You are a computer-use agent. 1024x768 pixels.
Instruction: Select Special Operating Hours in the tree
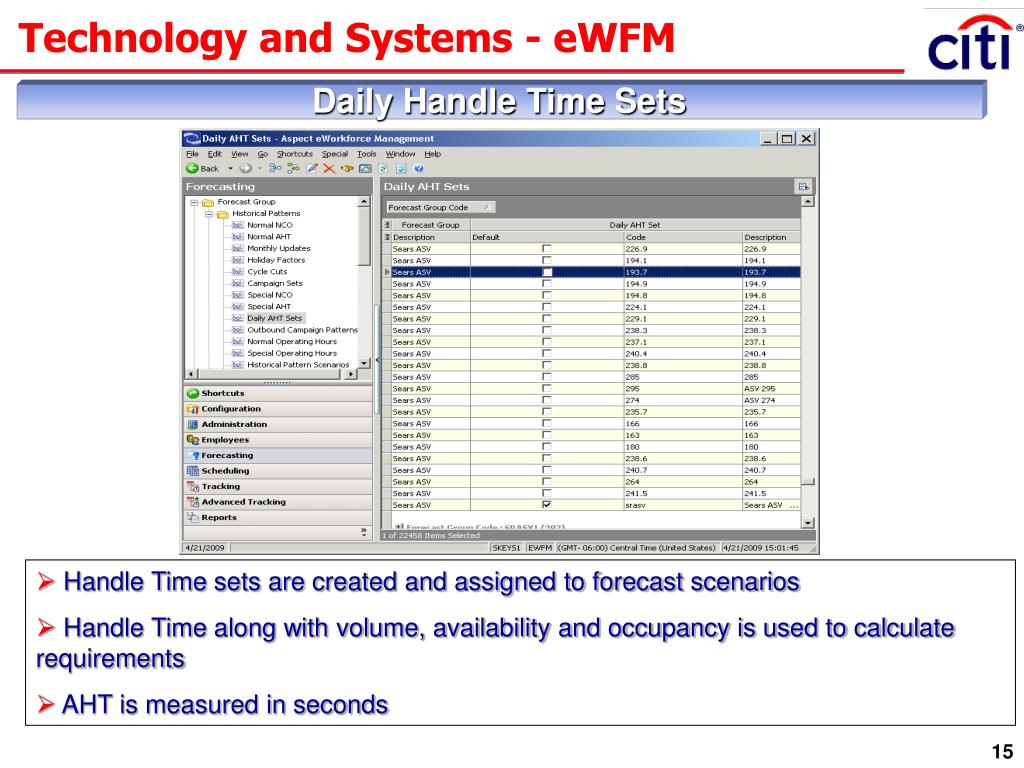tap(291, 353)
